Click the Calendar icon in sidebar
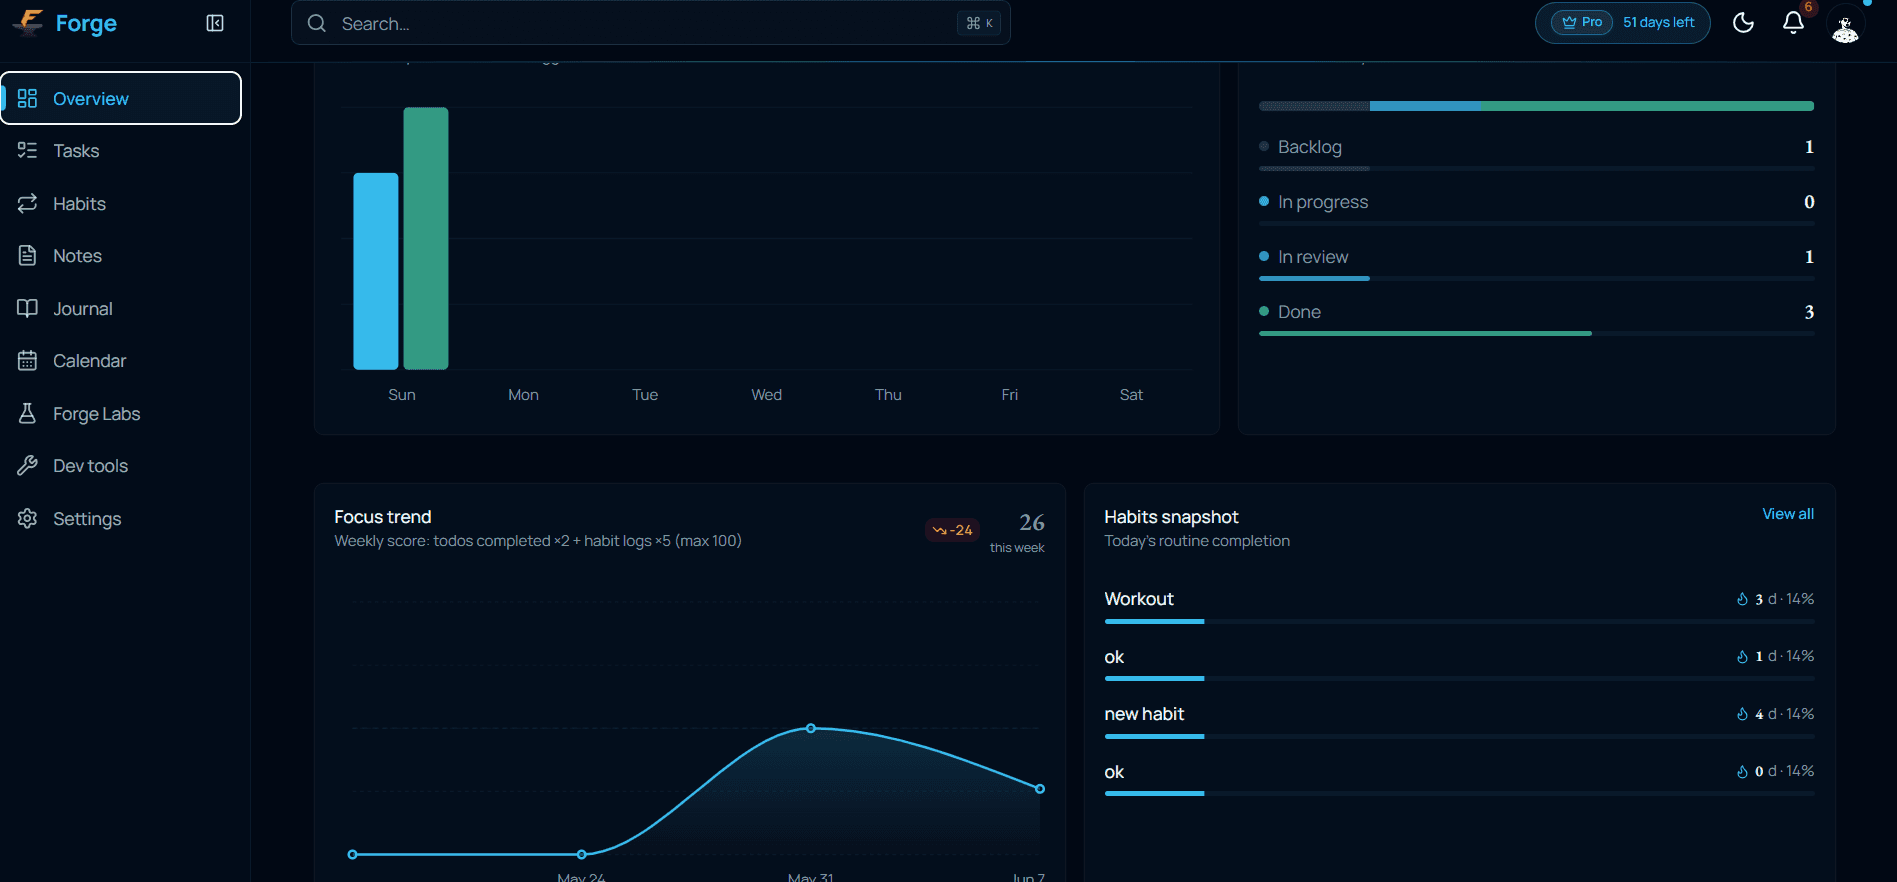Screen dimensions: 1897x882 (x=28, y=360)
